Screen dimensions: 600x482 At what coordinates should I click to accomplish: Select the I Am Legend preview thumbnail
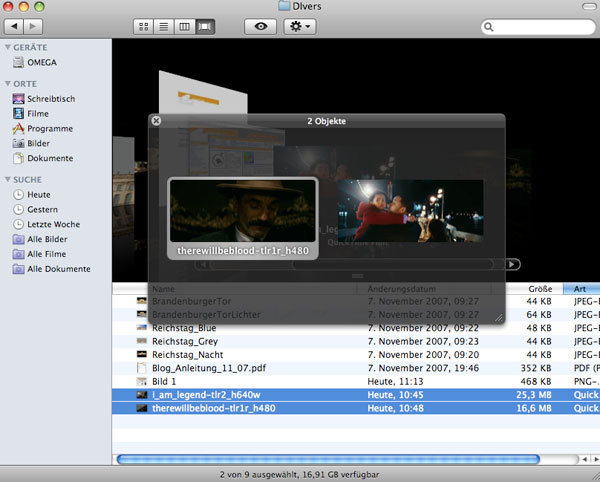click(411, 211)
